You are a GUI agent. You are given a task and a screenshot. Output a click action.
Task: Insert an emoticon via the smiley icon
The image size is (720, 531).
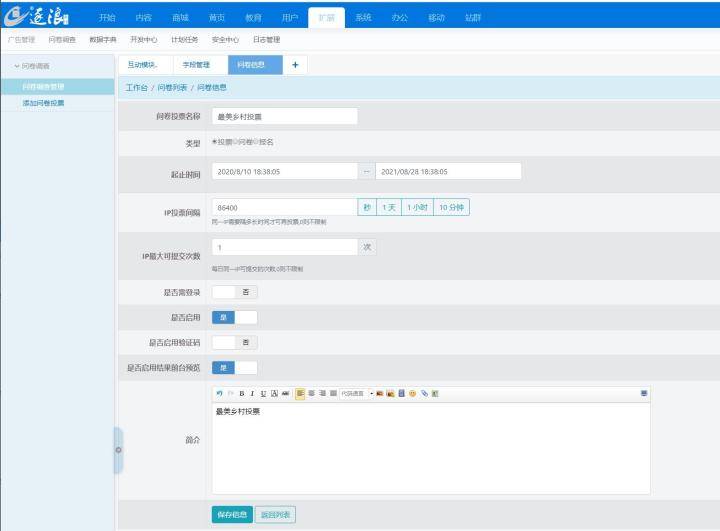coord(412,394)
